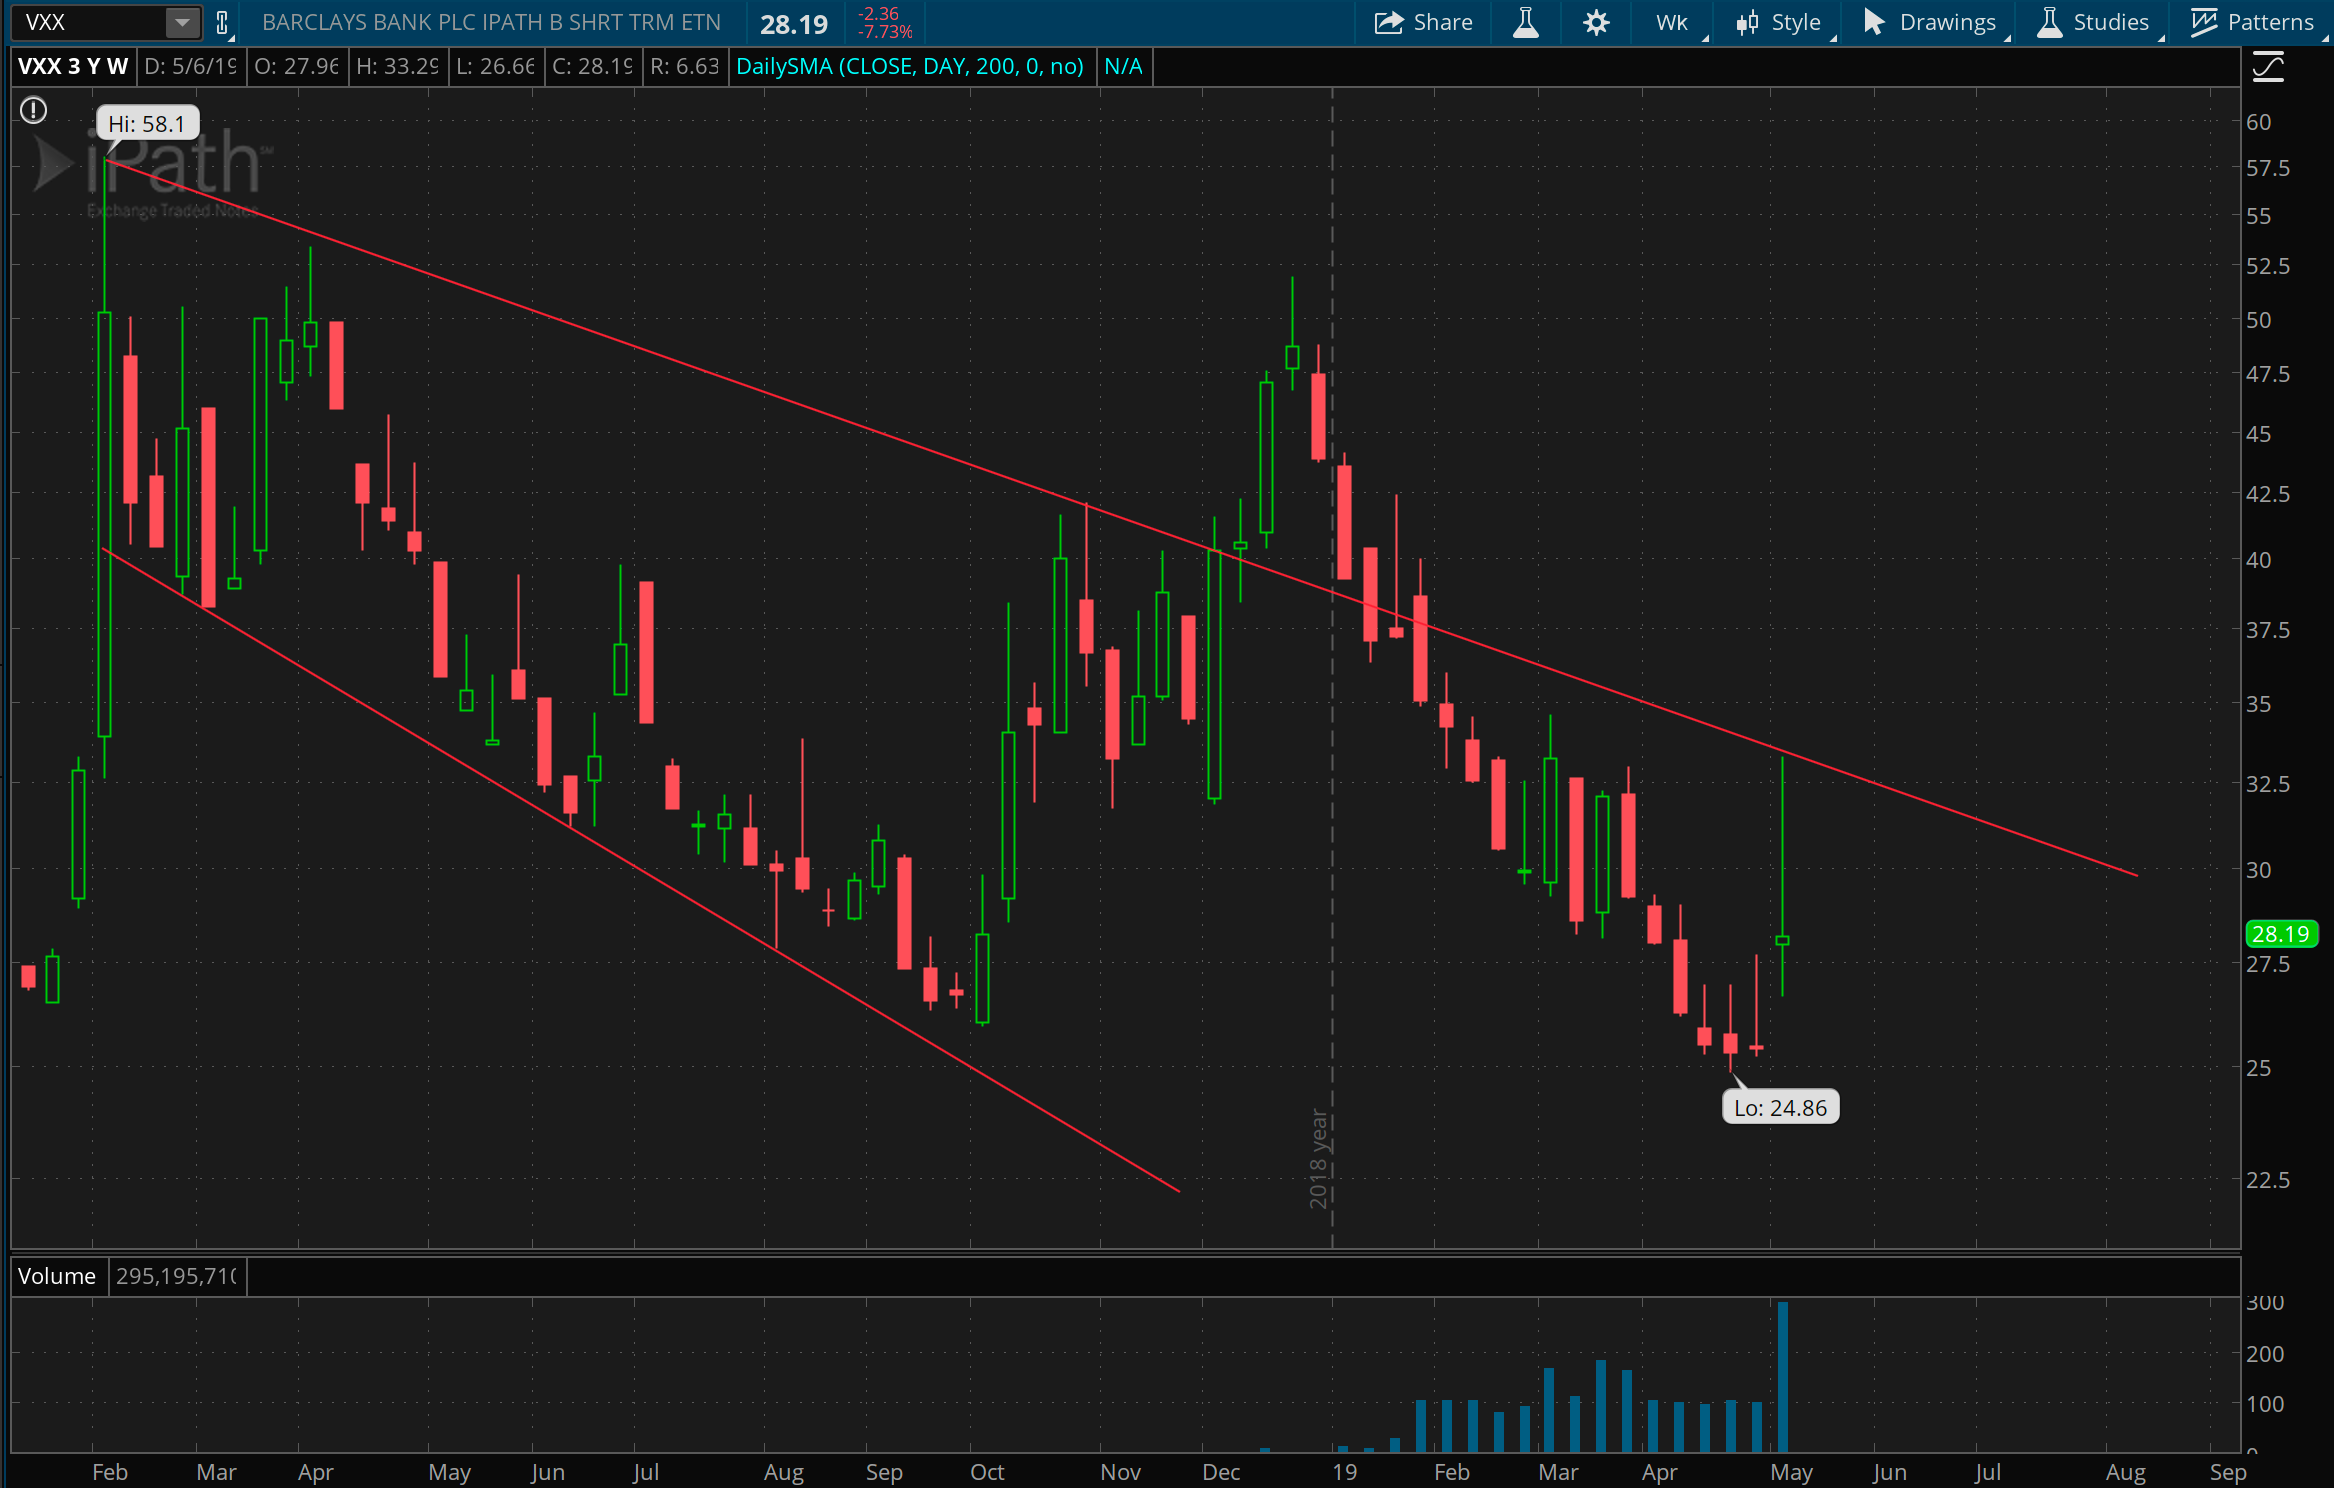The image size is (2334, 1488).
Task: Click the exclamation alert icon on the chart
Action: 33,110
